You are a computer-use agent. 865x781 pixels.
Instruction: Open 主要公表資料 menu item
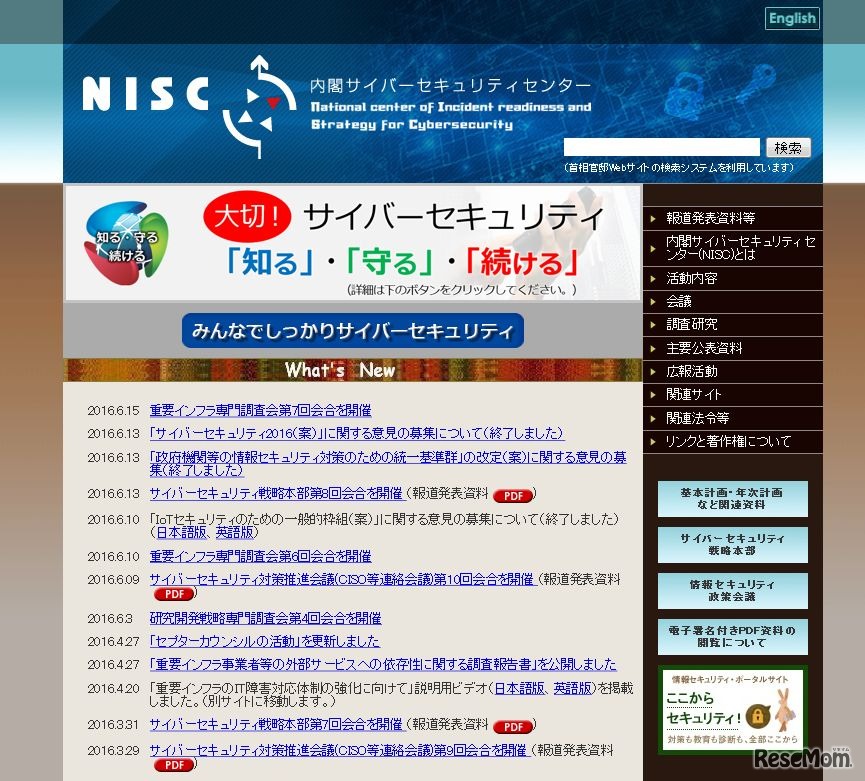(733, 349)
